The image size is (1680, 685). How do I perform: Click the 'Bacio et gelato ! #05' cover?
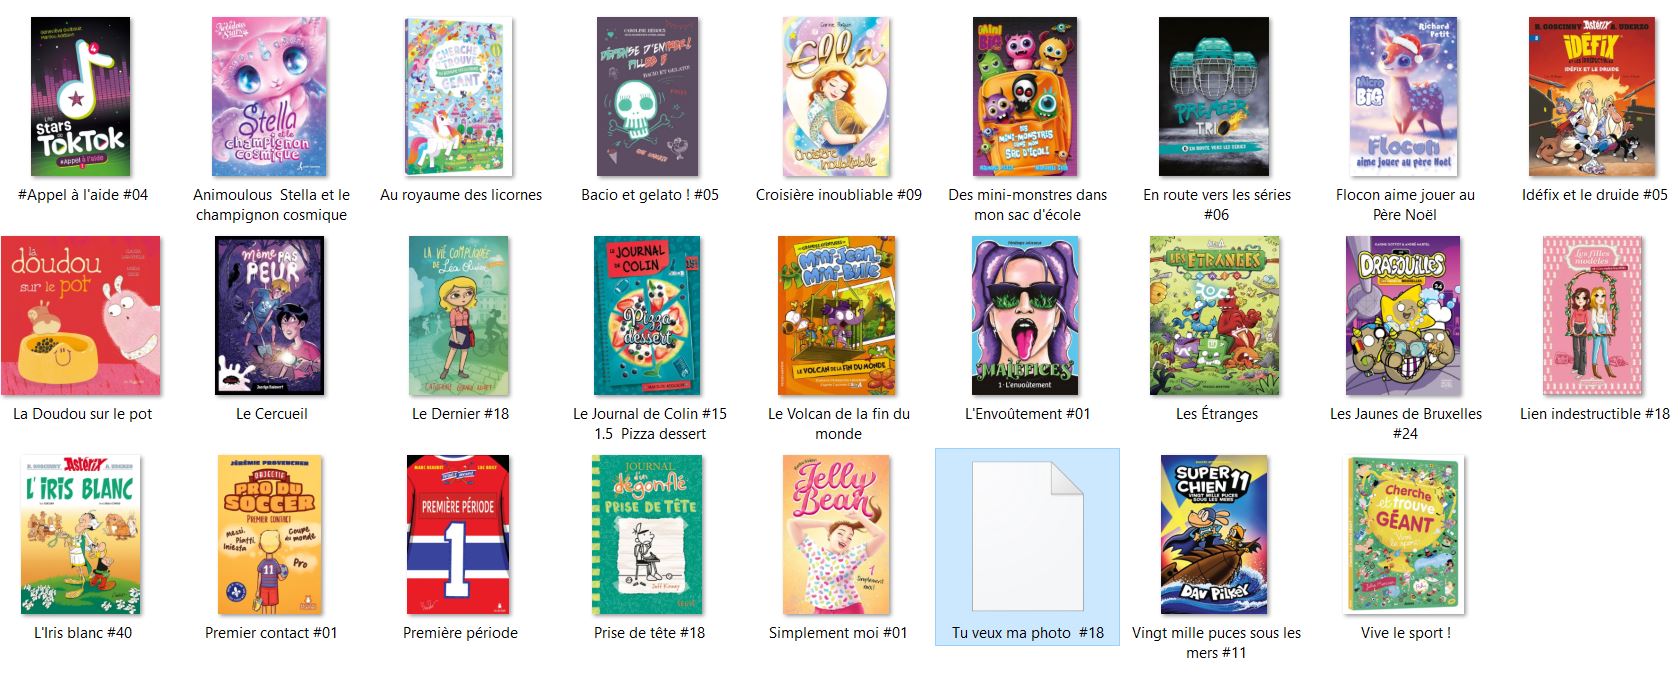point(648,96)
